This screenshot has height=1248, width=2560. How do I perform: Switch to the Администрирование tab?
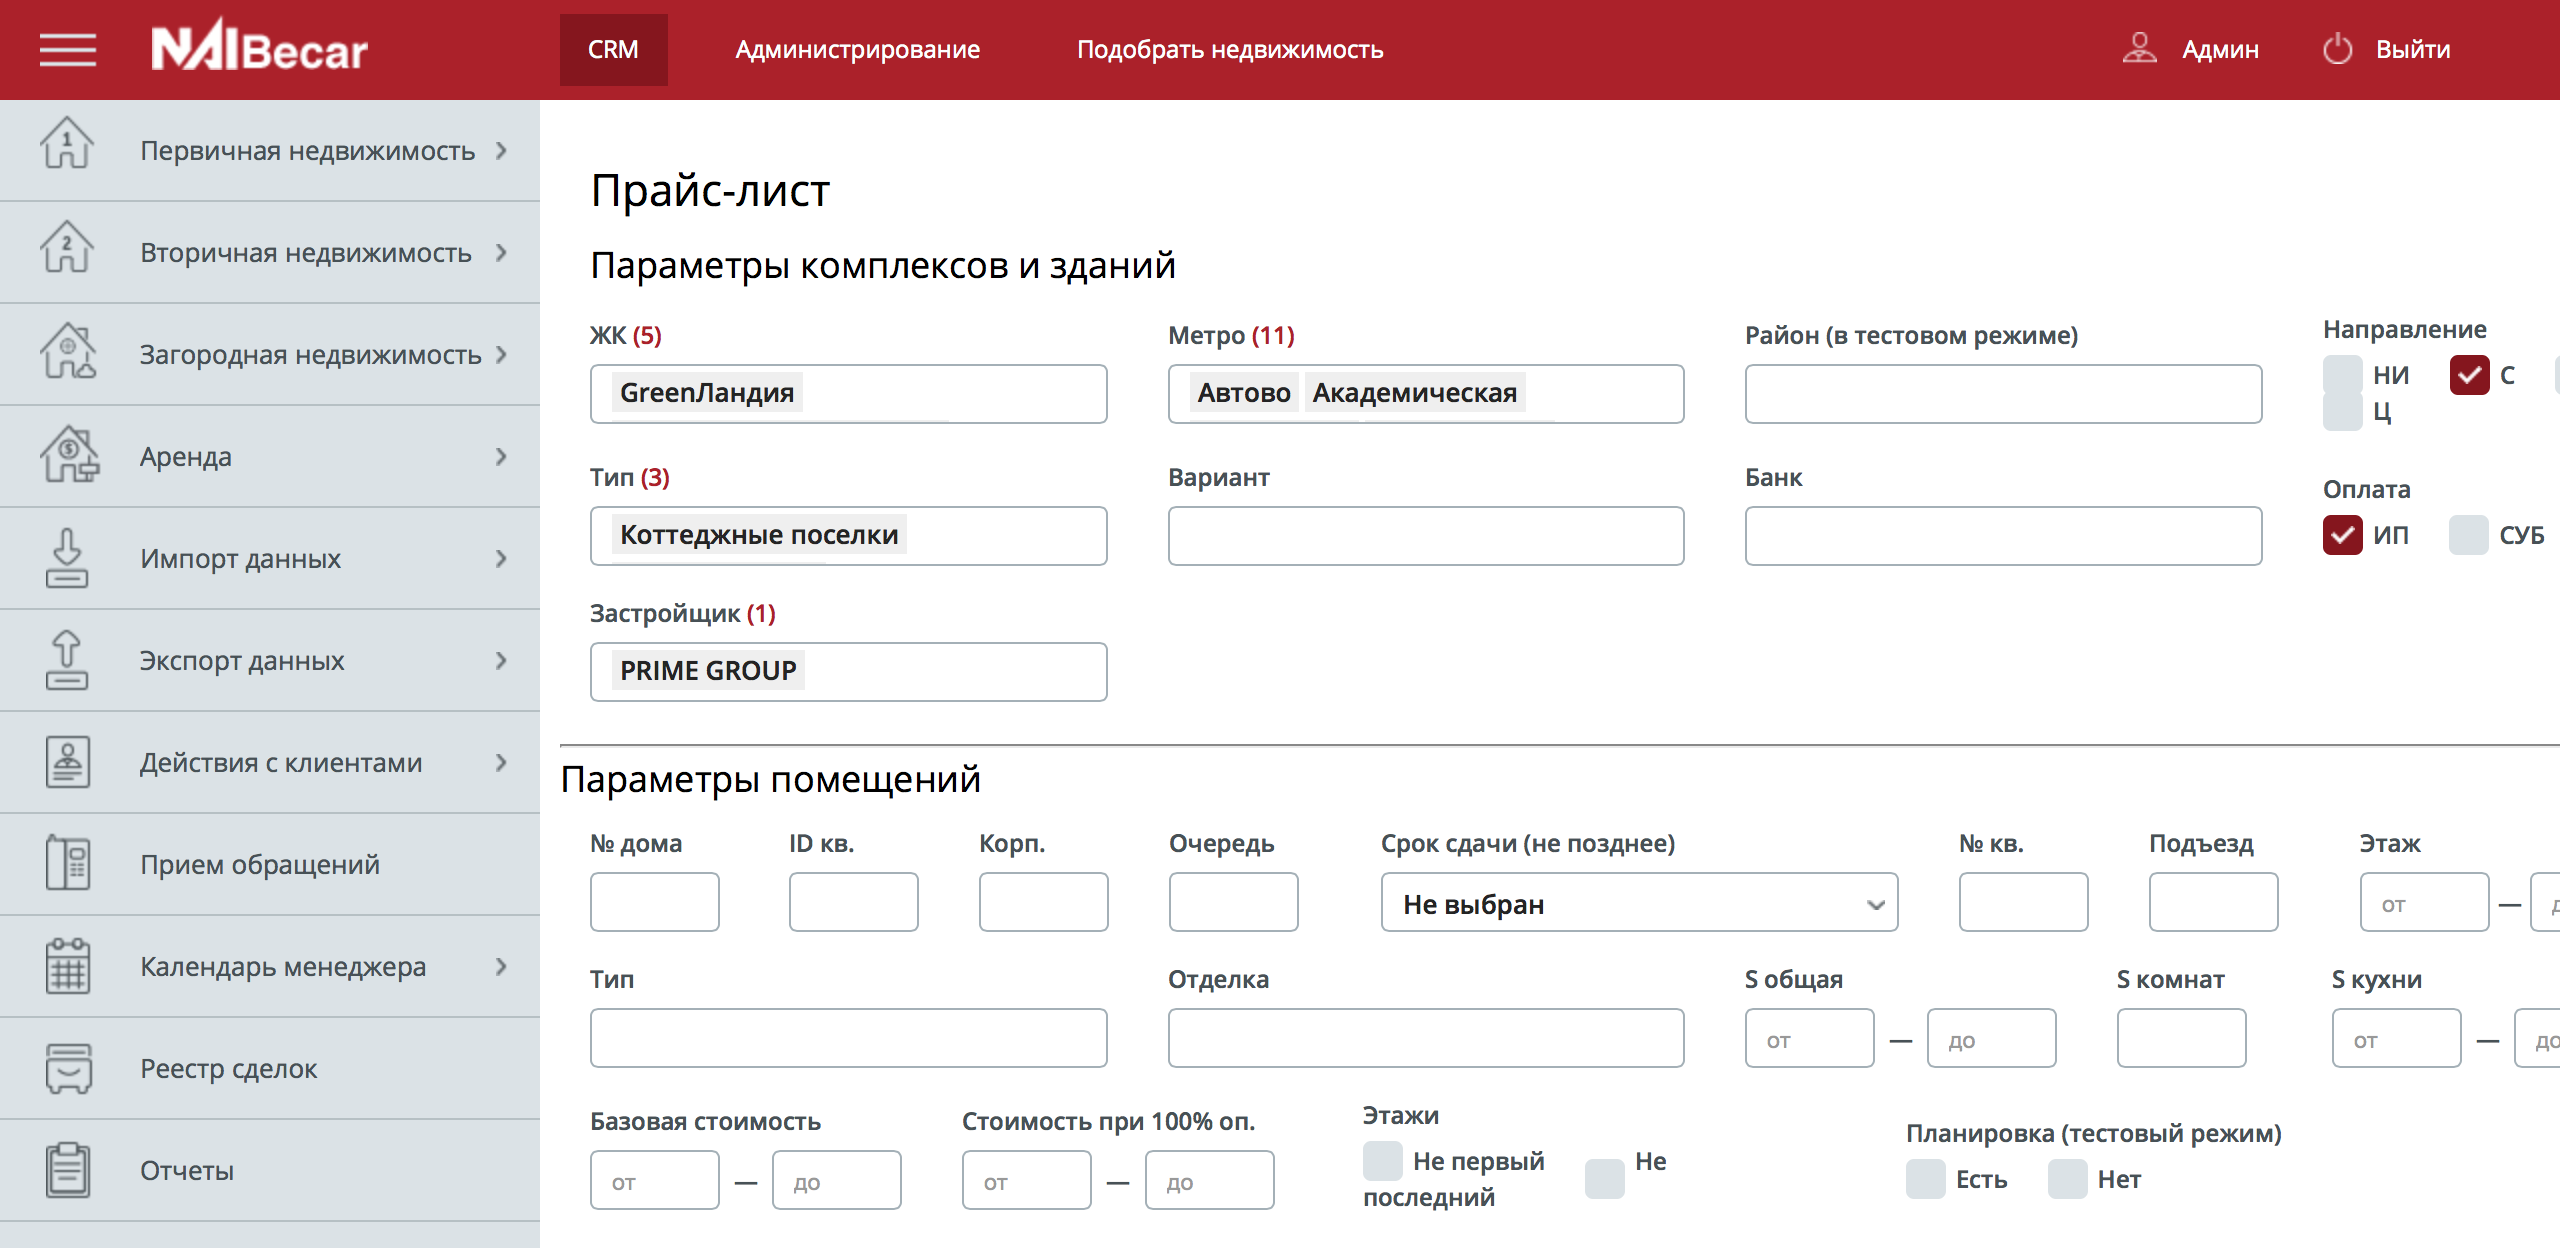858,49
